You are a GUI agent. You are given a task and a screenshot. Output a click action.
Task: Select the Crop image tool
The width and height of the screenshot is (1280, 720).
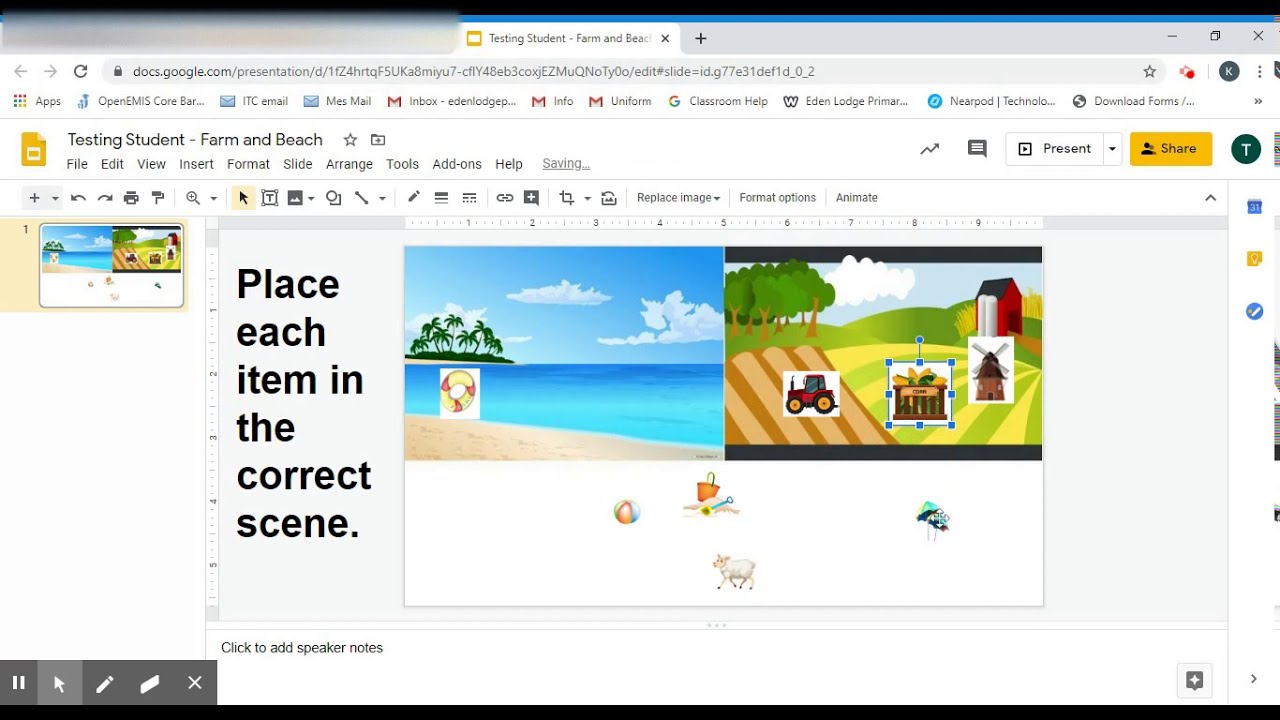(x=567, y=198)
